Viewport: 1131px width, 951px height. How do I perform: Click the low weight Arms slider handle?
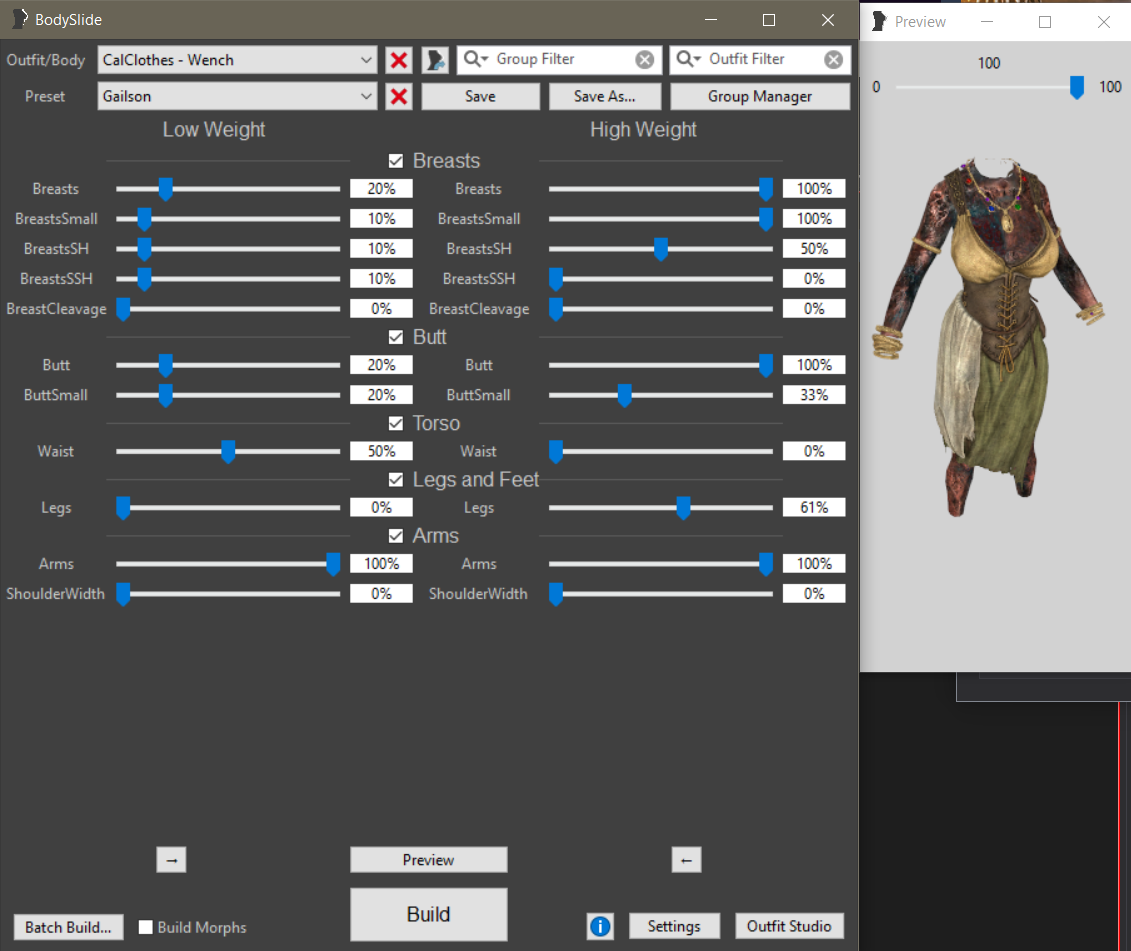click(x=333, y=564)
